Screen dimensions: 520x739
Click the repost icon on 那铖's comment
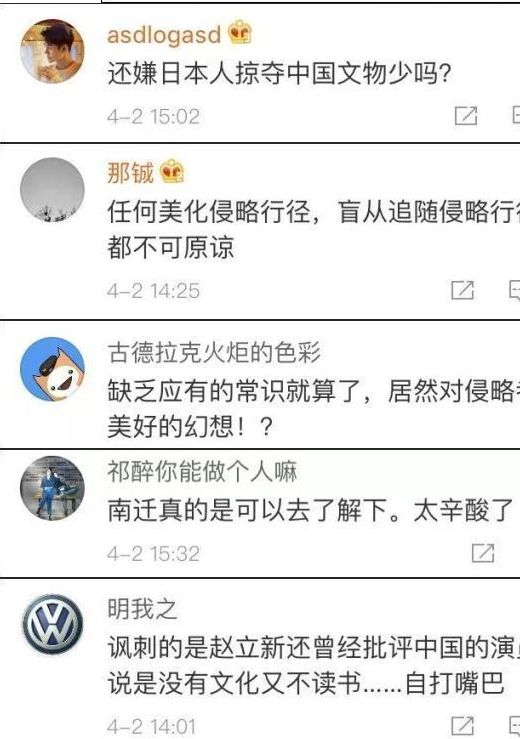462,290
